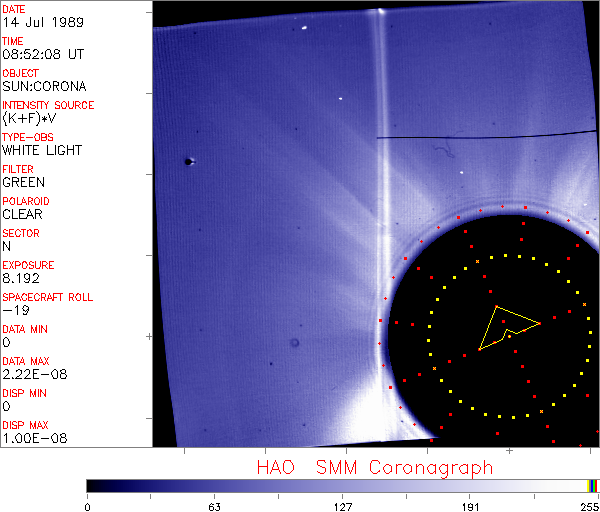Select the display max value 1.00E-08
600x512 pixels.
pos(35,439)
